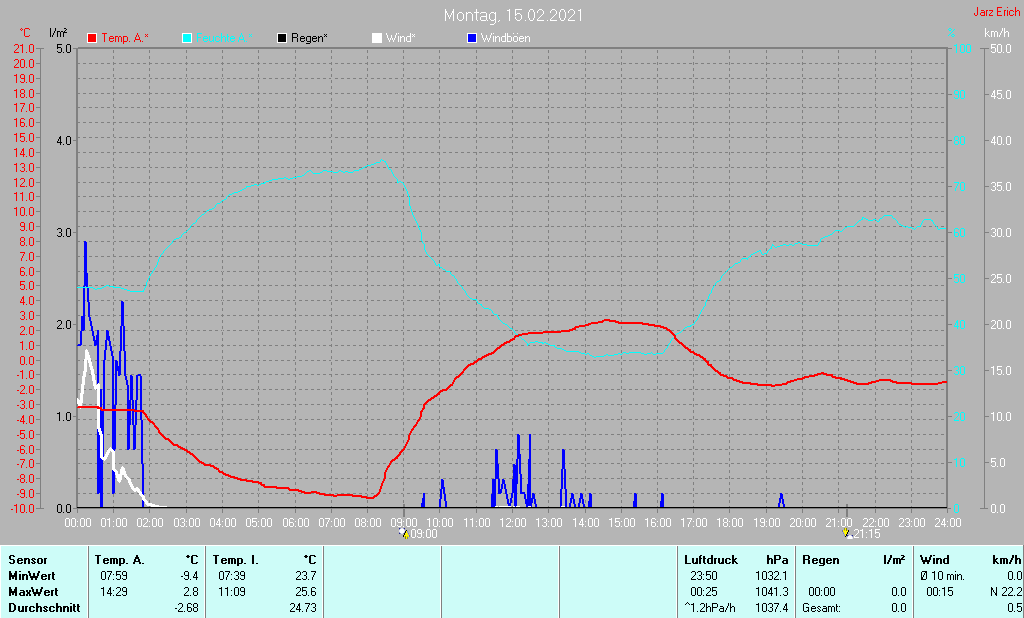Click the '07:59' minimum temperature time
1024x618 pixels.
pos(114,576)
